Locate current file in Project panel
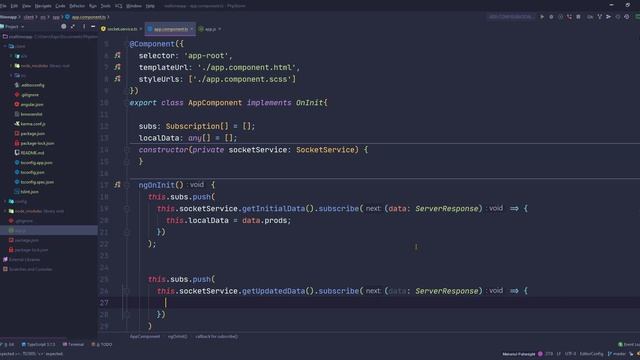640x360 pixels. coord(63,27)
